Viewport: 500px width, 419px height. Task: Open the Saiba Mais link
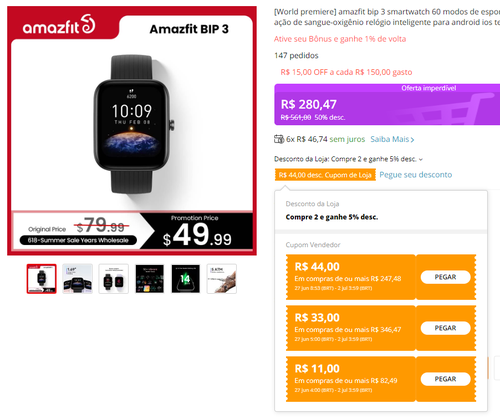[390, 139]
